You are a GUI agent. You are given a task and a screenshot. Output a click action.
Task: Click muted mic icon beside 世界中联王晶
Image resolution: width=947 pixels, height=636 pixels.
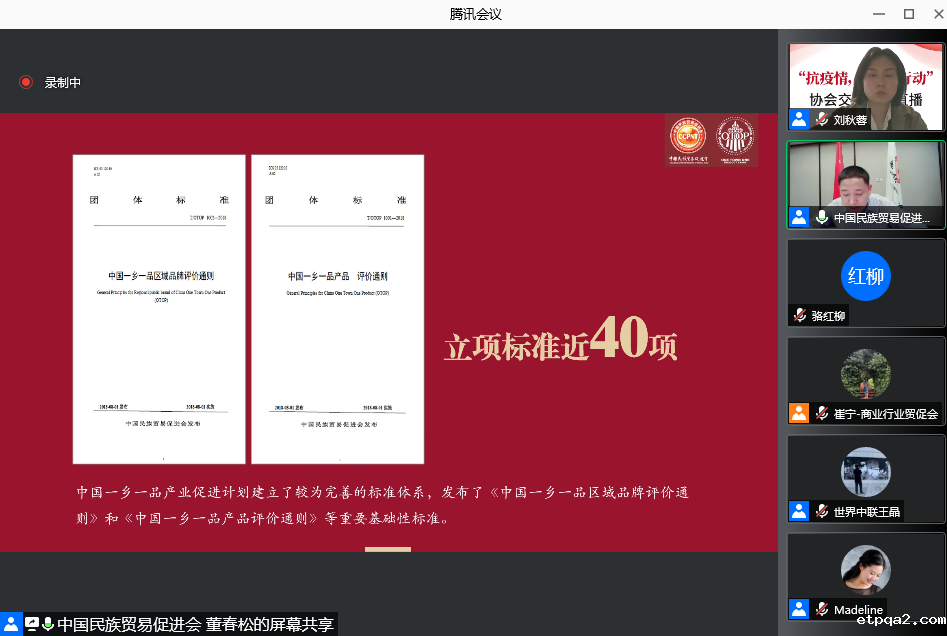pyautogui.click(x=822, y=511)
